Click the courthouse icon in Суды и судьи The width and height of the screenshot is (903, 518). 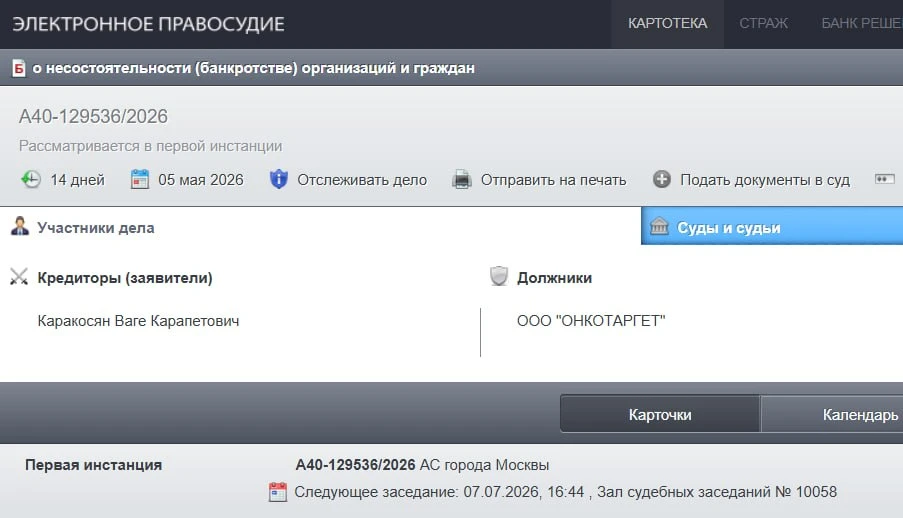[659, 226]
